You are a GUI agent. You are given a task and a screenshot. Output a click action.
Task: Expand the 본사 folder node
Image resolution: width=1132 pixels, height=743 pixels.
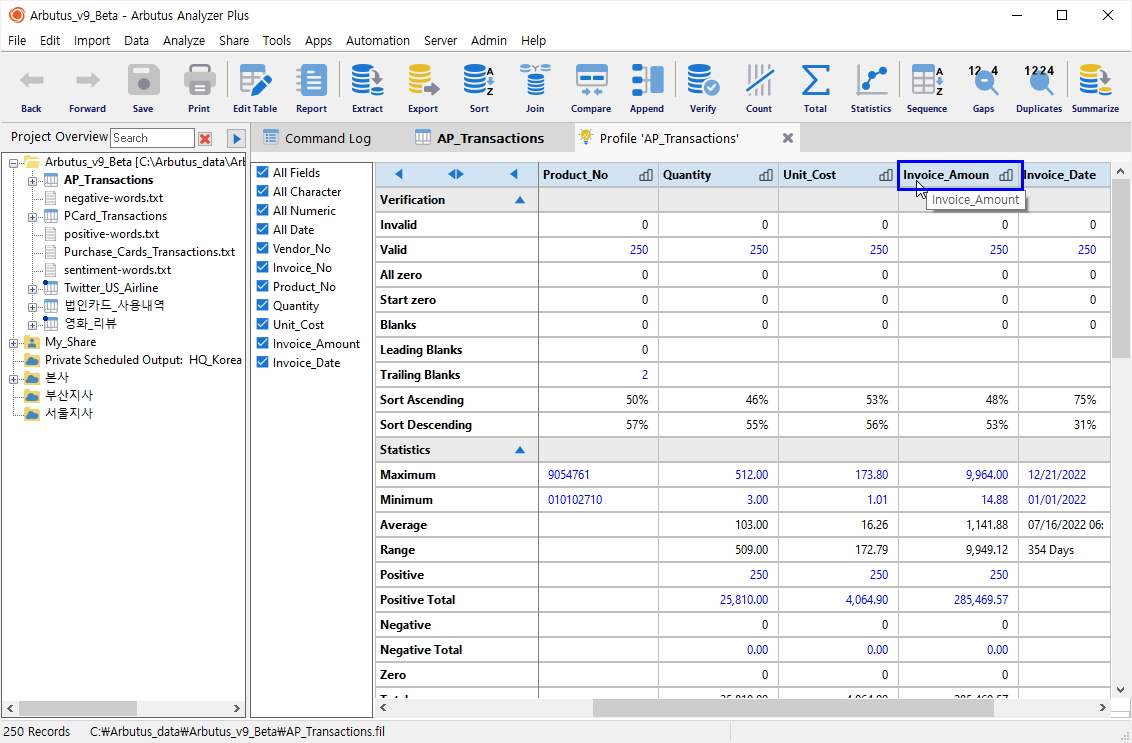tap(13, 378)
